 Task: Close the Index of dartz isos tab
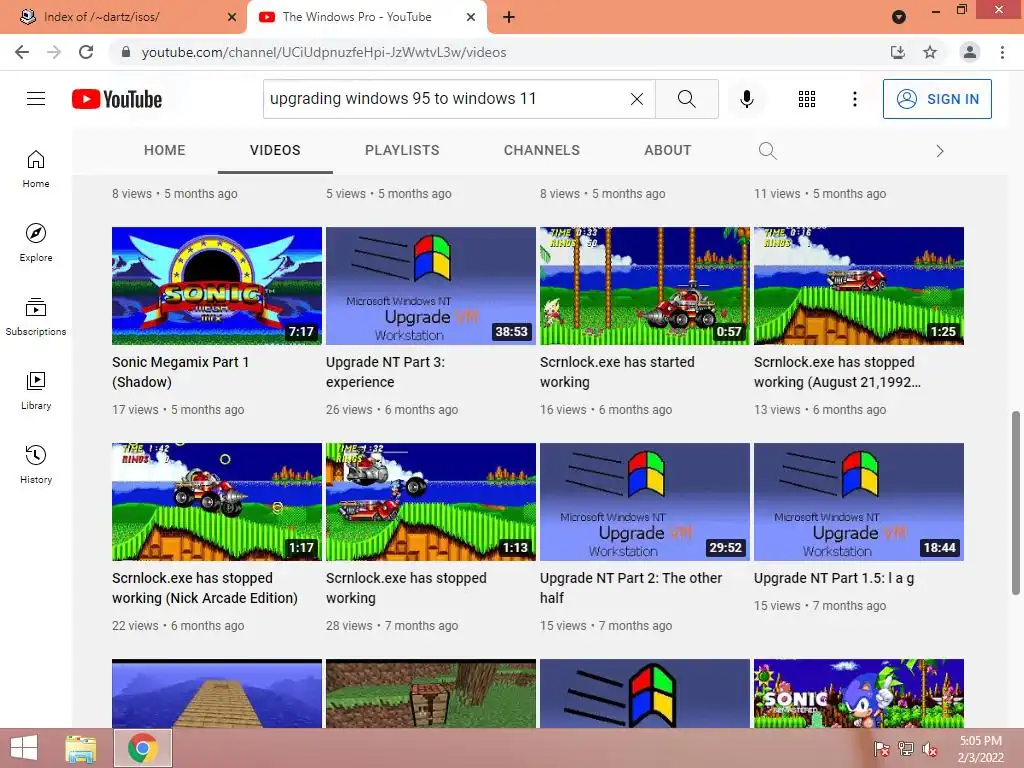pos(232,17)
